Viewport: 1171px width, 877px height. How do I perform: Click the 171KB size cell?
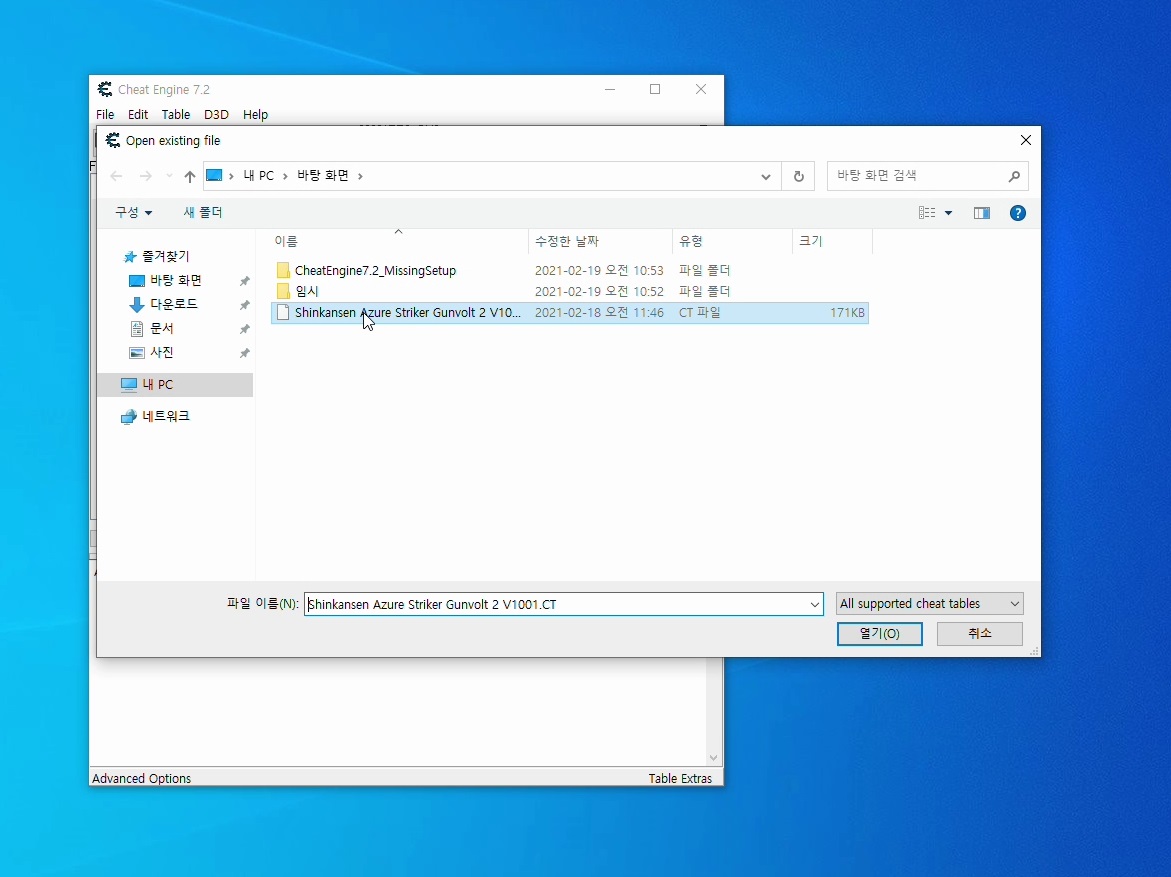pos(847,312)
